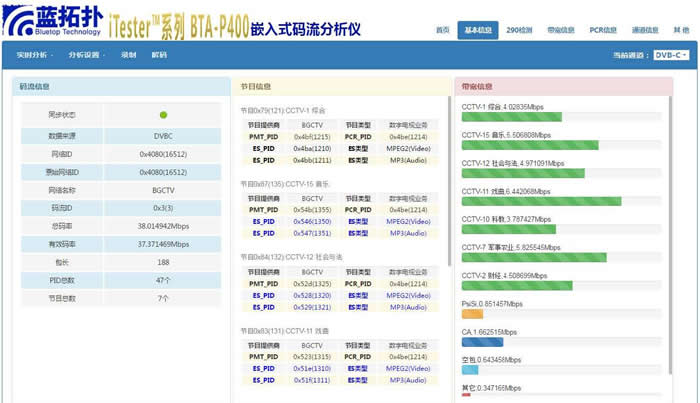Expand the 实时分析 dropdown menu

click(35, 55)
